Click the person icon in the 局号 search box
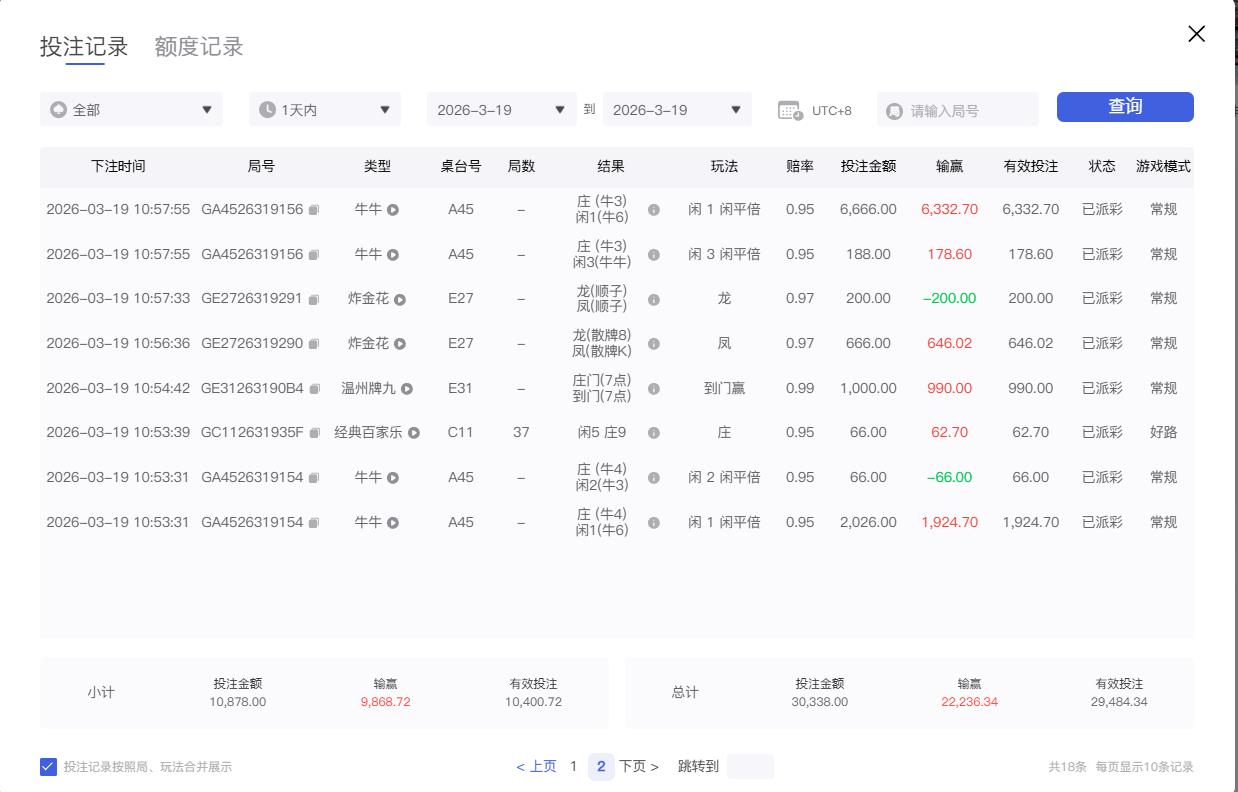This screenshot has height=792, width=1238. pyautogui.click(x=894, y=109)
